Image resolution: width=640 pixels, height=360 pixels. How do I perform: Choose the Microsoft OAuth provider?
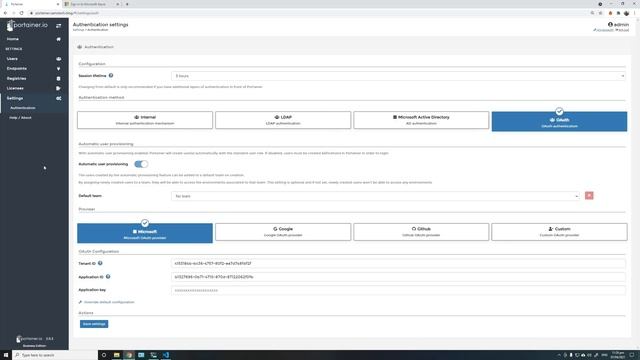pyautogui.click(x=145, y=233)
